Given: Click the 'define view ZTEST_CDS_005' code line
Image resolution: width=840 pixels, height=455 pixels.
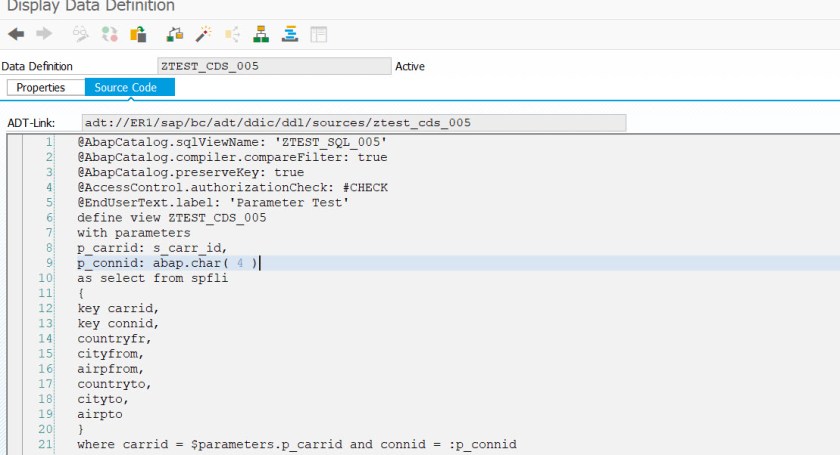Looking at the screenshot, I should click(172, 217).
